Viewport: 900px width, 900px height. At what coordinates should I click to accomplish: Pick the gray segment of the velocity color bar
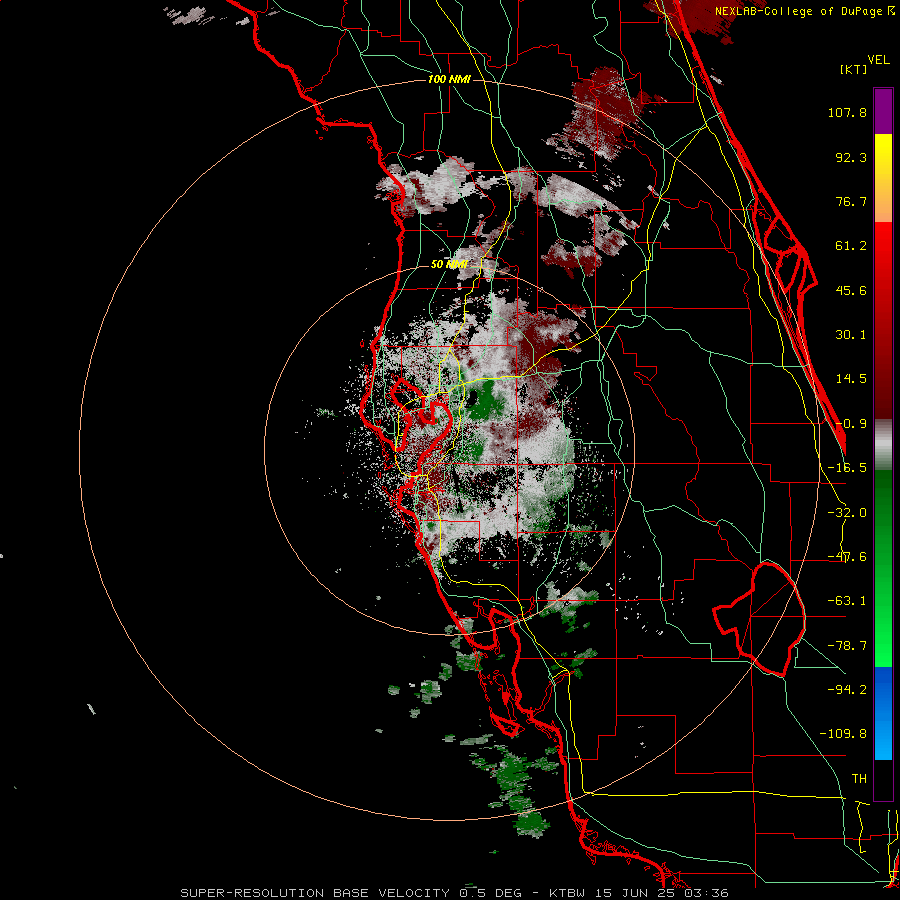pyautogui.click(x=883, y=445)
